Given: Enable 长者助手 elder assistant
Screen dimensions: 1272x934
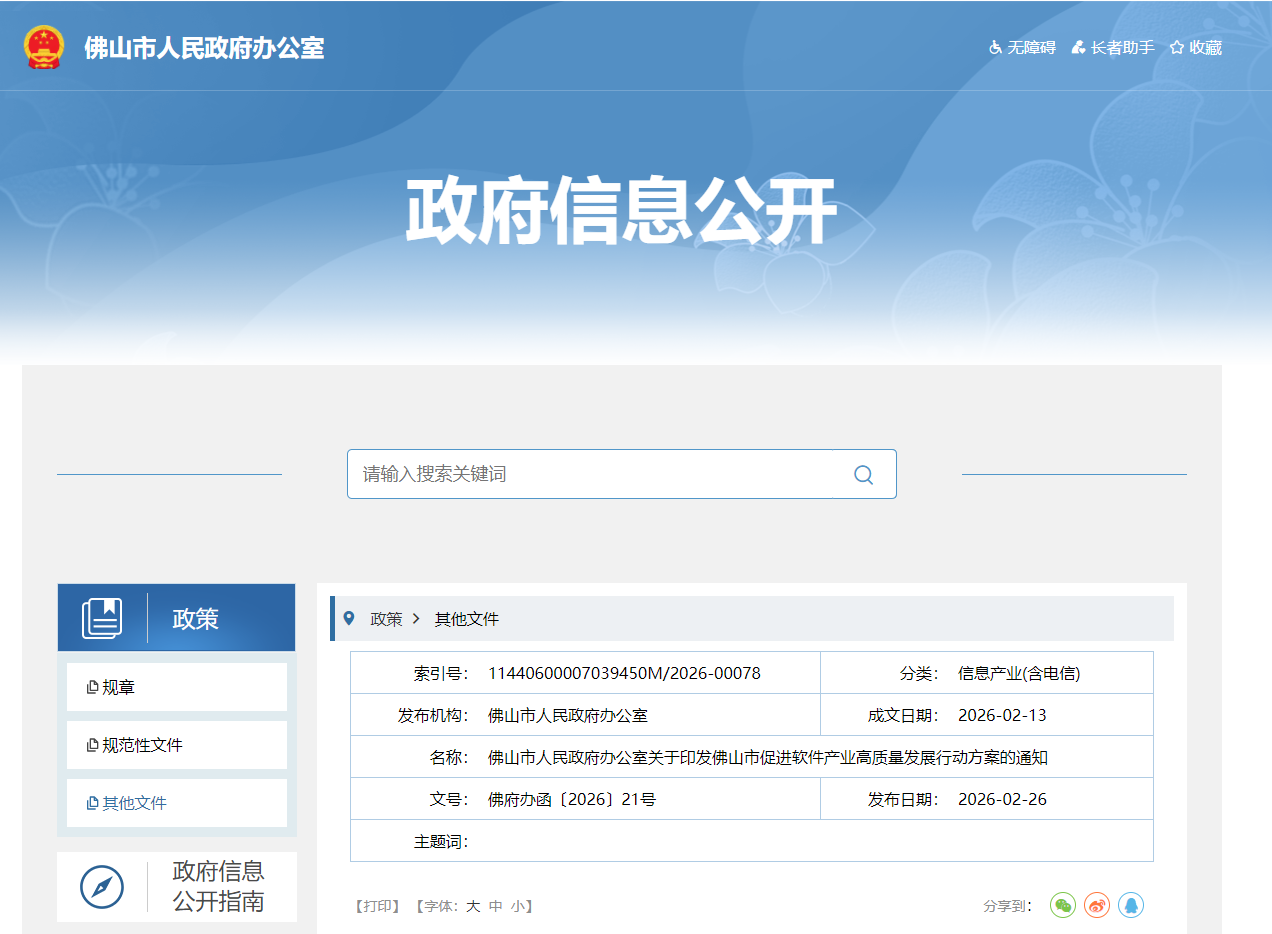Looking at the screenshot, I should [1112, 47].
